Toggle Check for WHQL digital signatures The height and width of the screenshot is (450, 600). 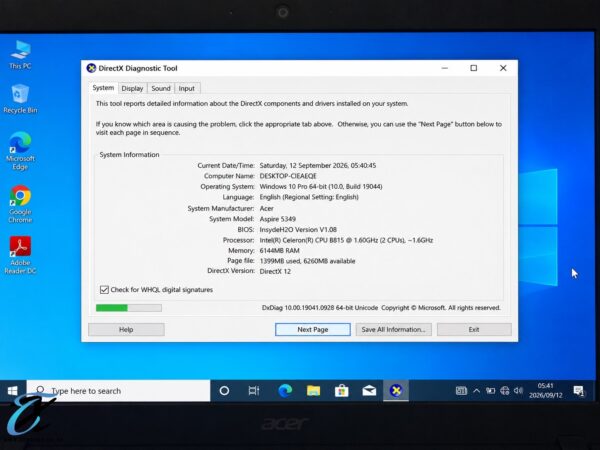point(156,290)
